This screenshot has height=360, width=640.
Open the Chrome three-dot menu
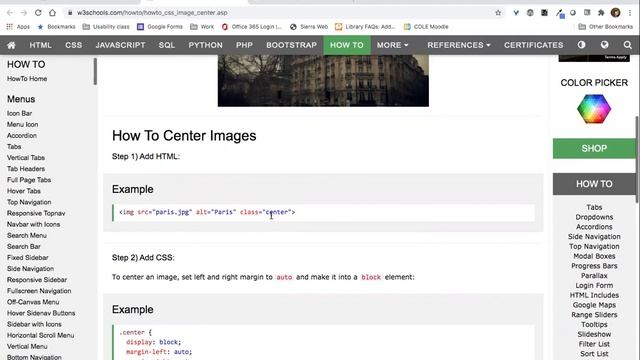tap(630, 13)
